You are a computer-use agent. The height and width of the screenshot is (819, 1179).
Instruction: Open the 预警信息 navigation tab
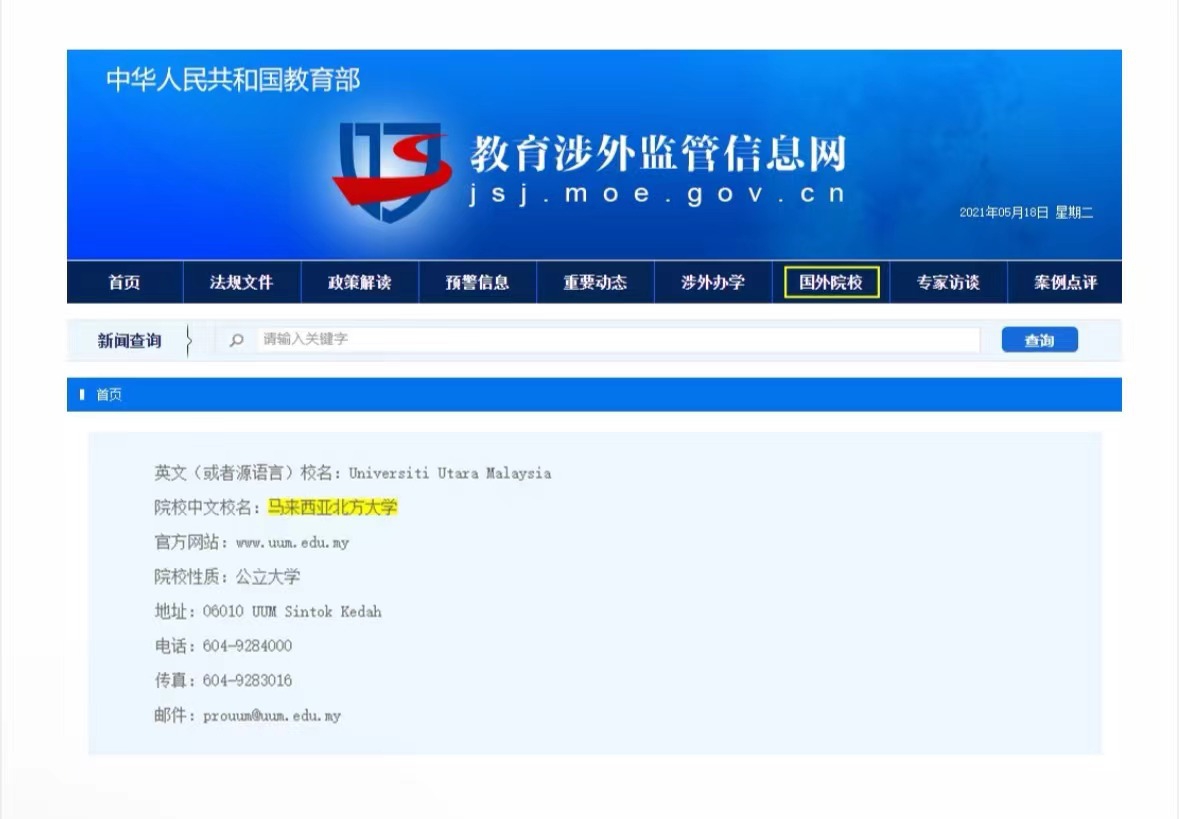[477, 282]
